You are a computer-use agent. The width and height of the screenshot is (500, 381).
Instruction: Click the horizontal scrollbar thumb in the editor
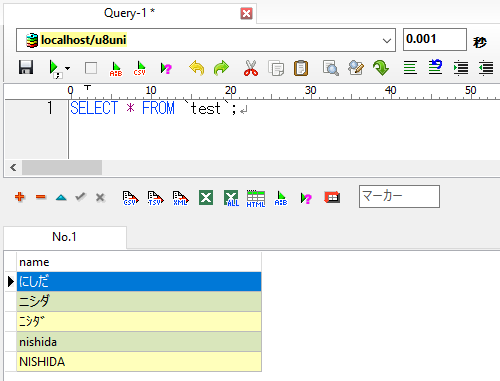[62, 167]
